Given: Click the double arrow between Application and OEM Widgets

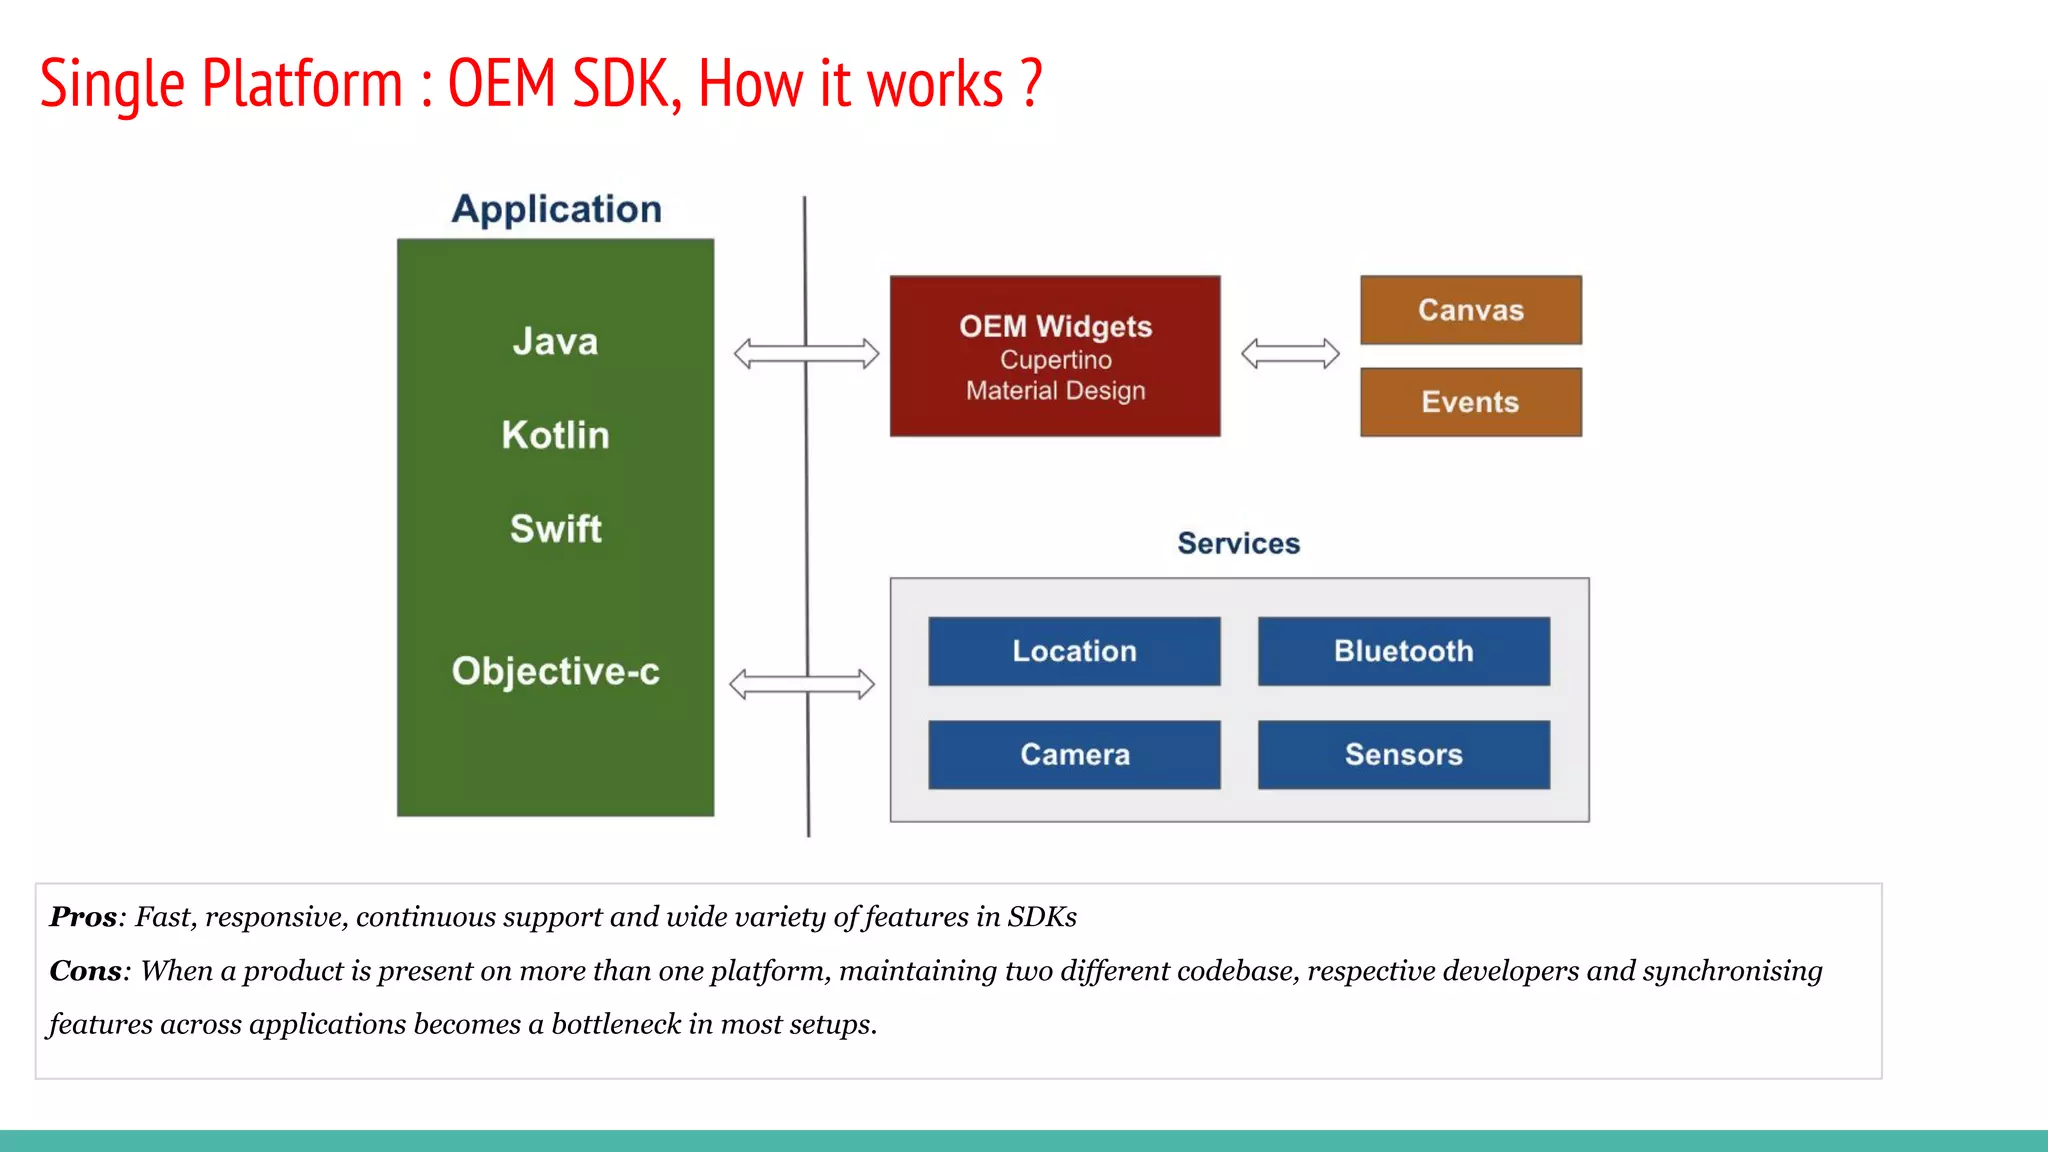Looking at the screenshot, I should click(806, 353).
